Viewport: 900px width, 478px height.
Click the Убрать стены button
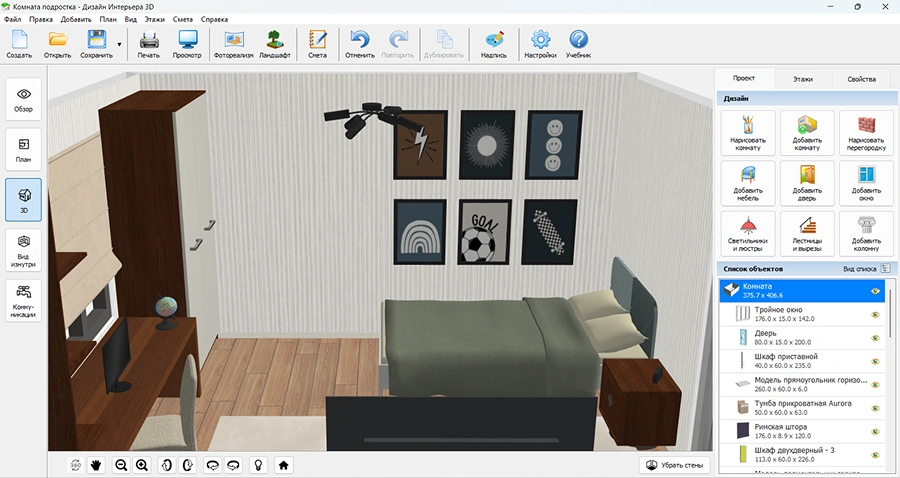677,465
